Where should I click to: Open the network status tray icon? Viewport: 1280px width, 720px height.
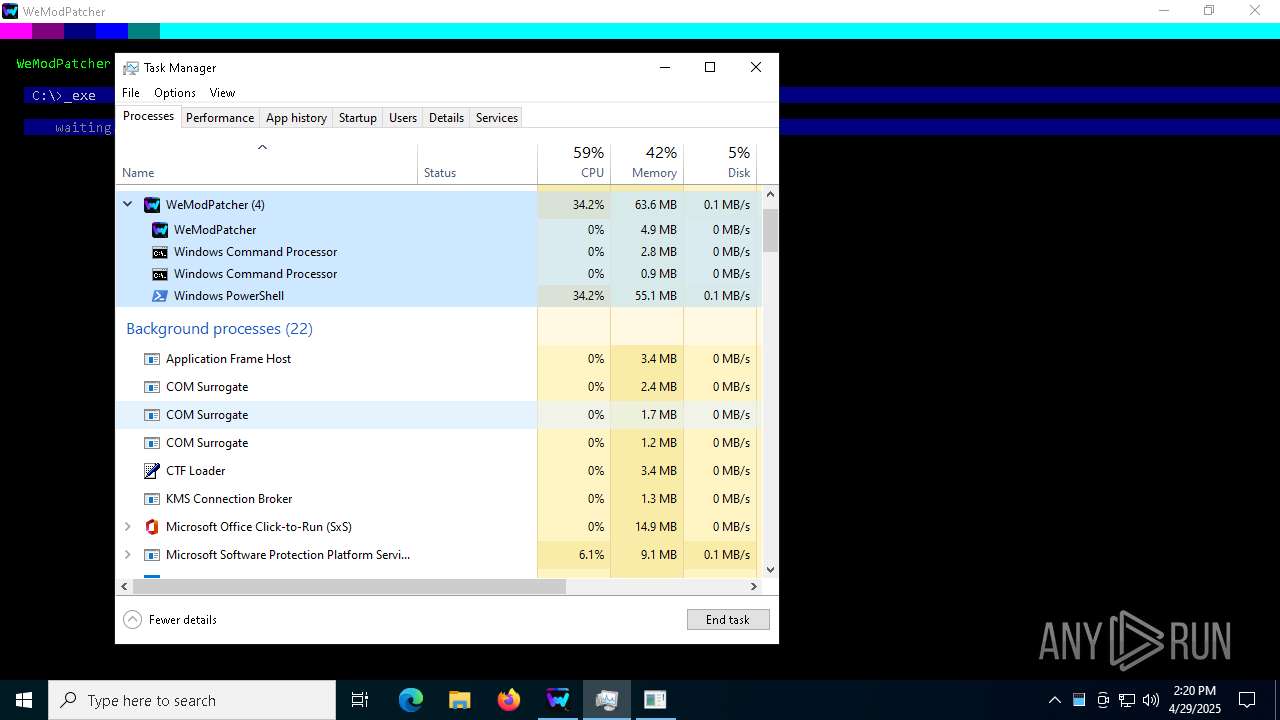point(1127,700)
